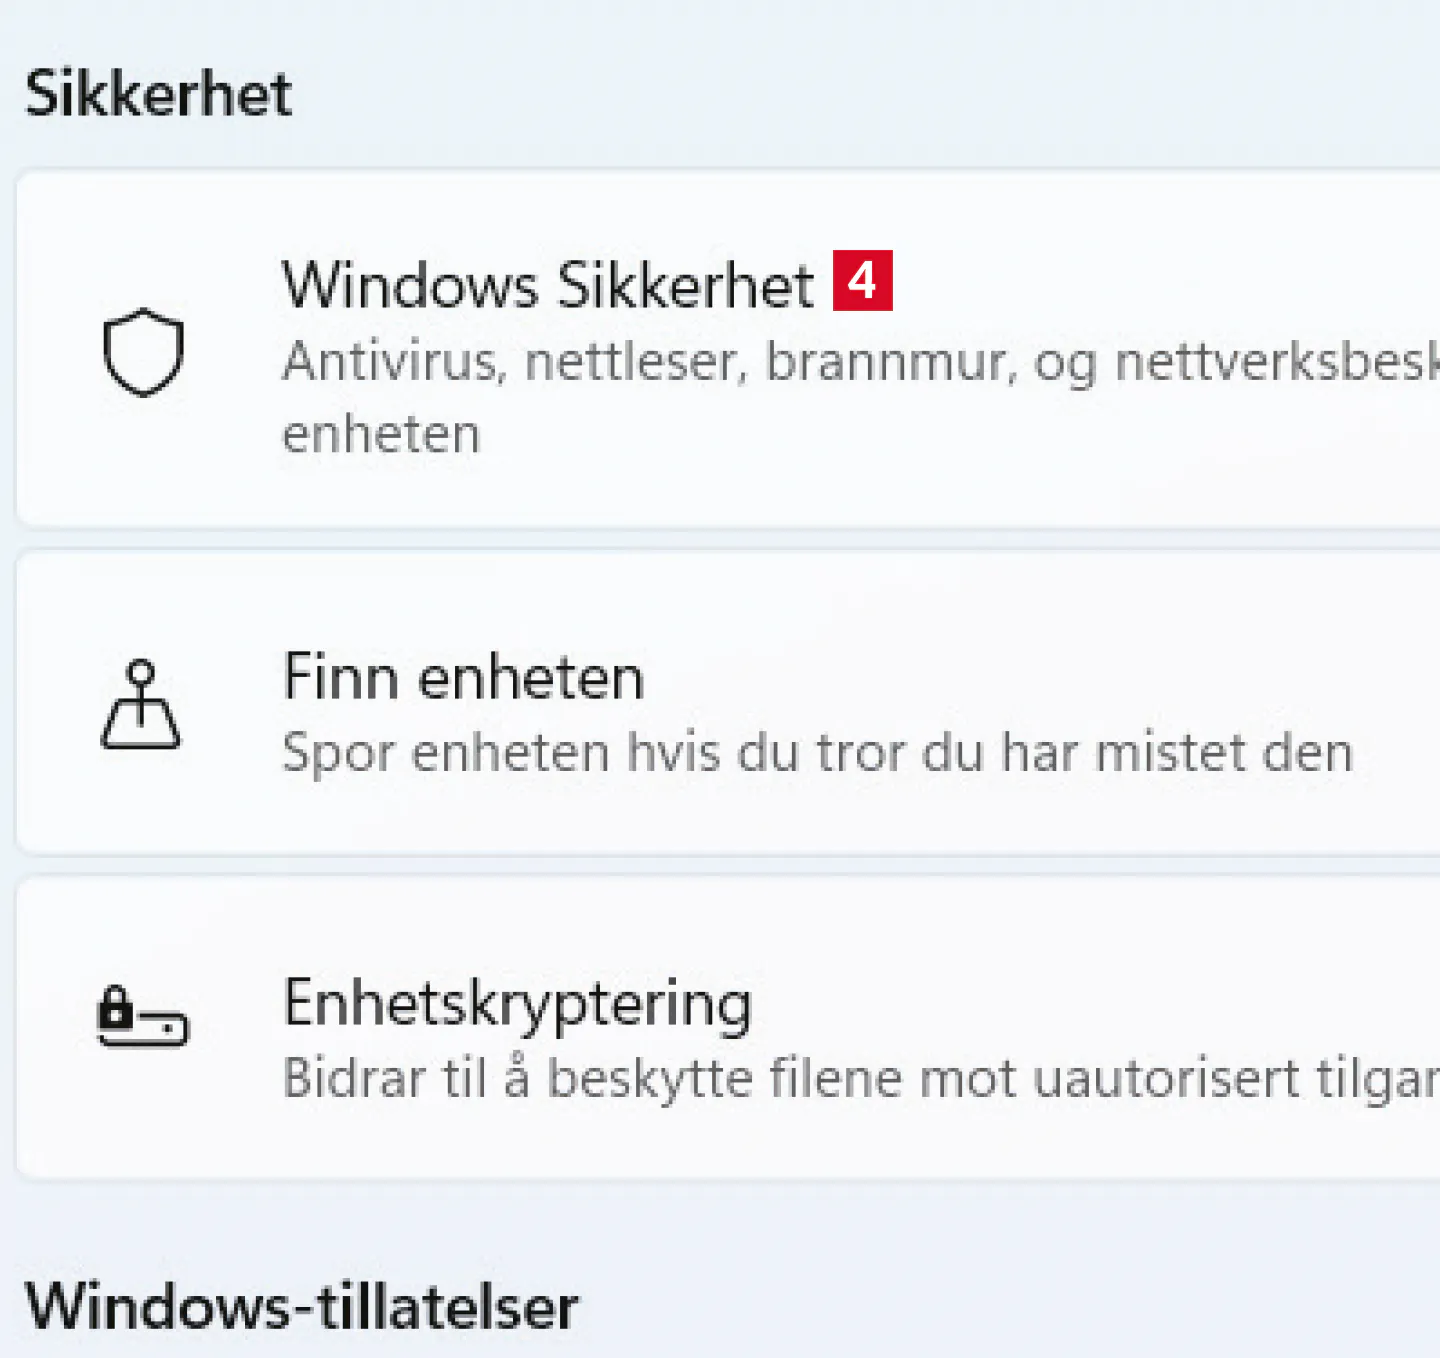Screen dimensions: 1440x1358
Task: Click the Windows-tillatelser section heading
Action: pyautogui.click(x=301, y=1306)
